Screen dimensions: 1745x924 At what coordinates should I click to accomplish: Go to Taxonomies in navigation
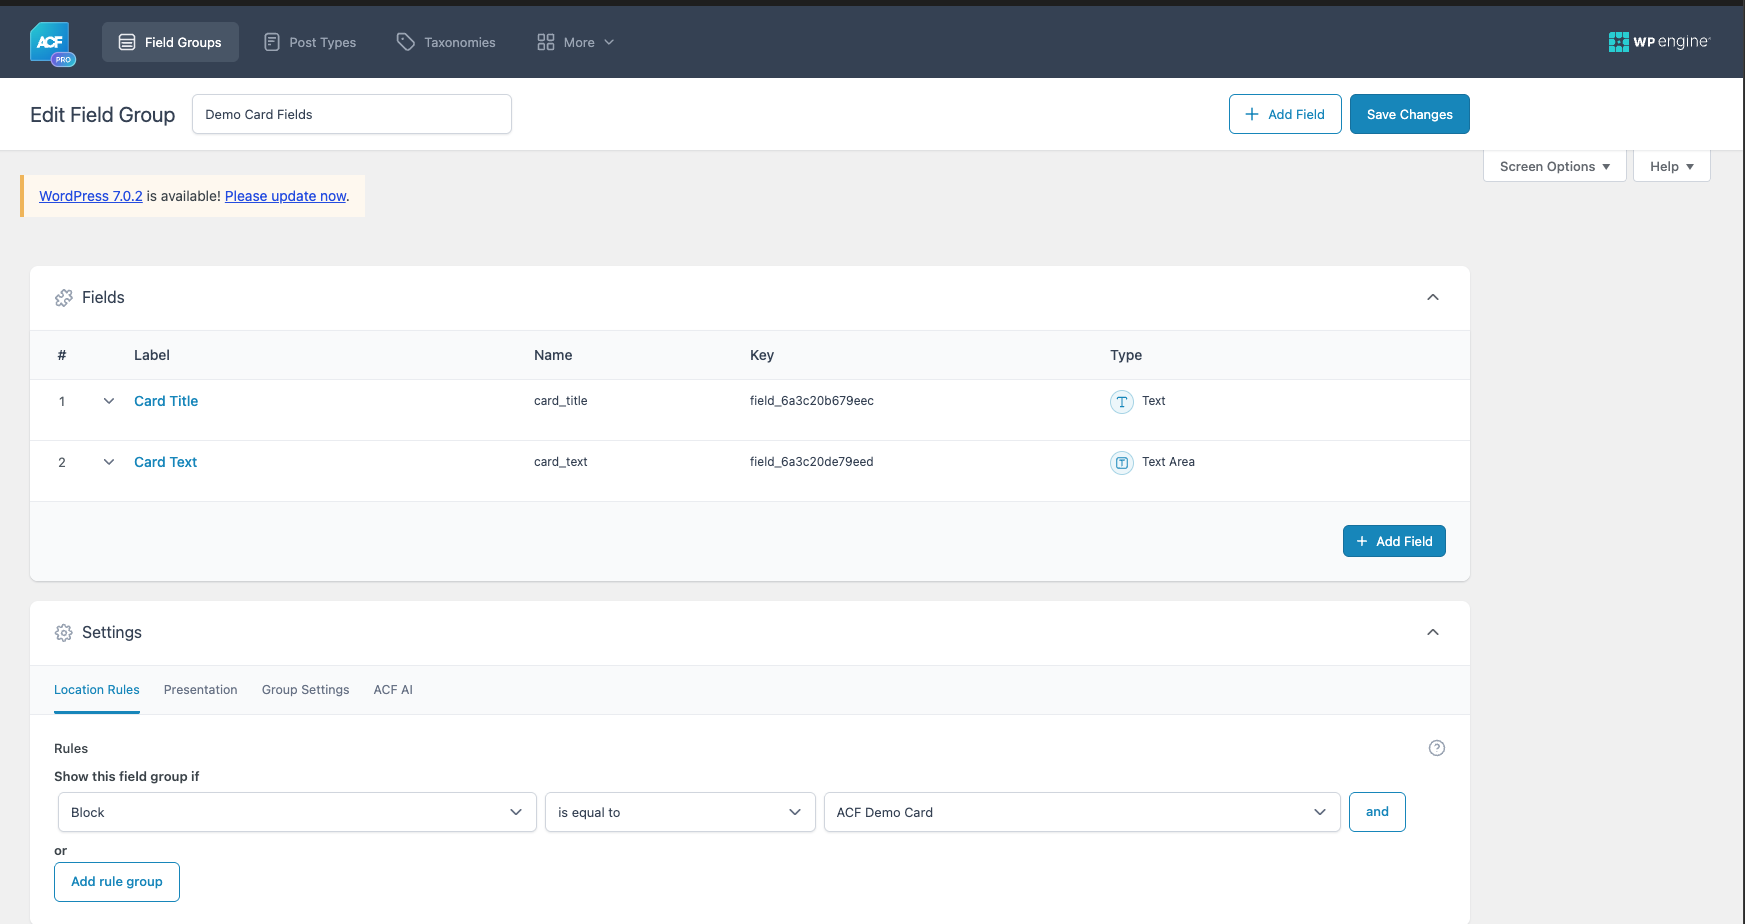446,42
